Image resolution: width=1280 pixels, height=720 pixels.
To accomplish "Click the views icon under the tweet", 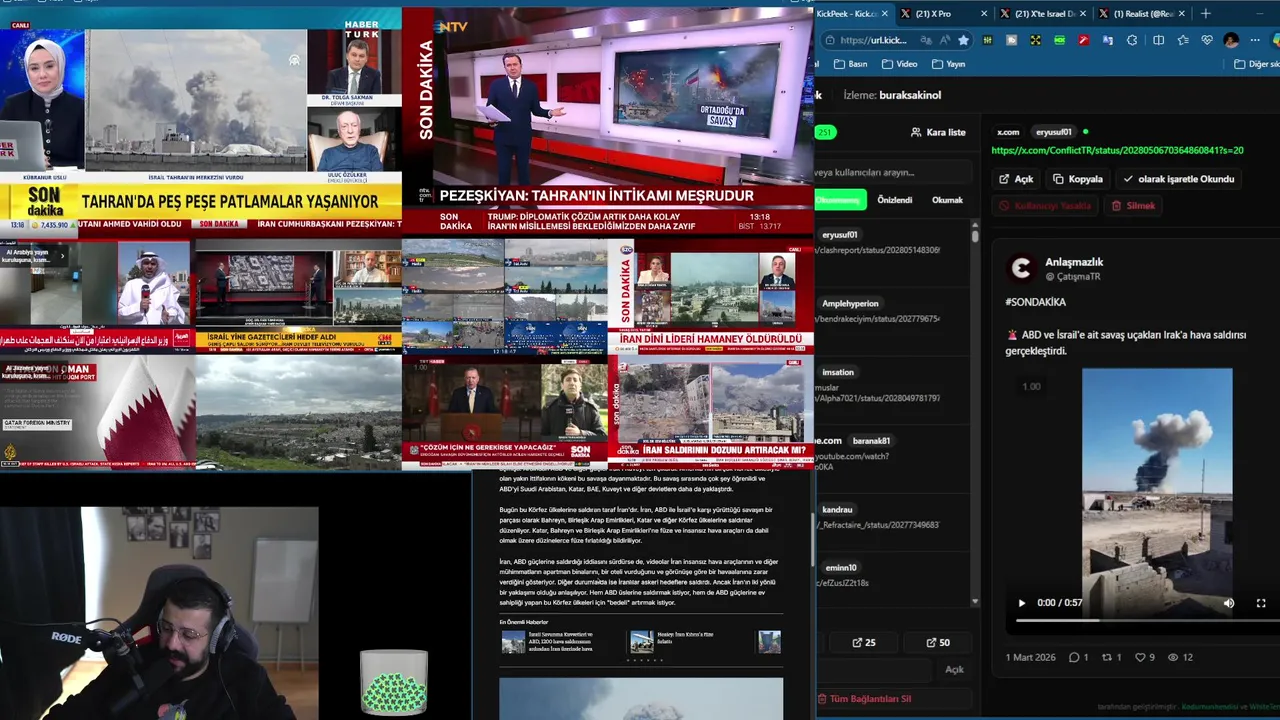I will [x=1173, y=657].
